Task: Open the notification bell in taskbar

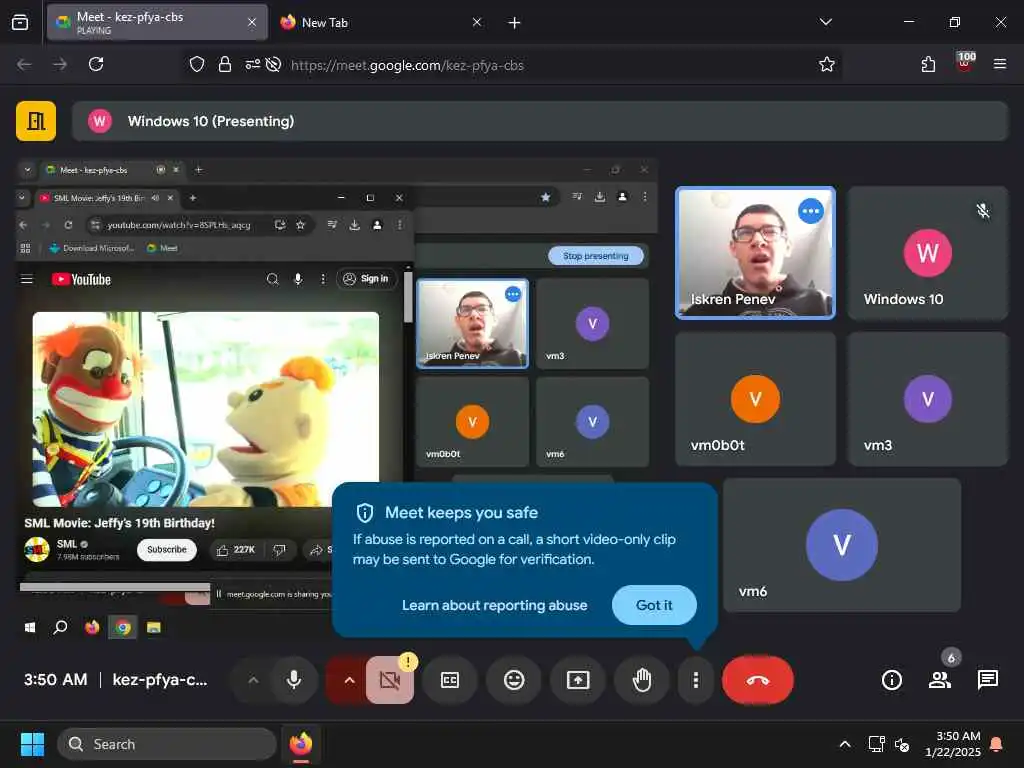Action: (x=997, y=744)
